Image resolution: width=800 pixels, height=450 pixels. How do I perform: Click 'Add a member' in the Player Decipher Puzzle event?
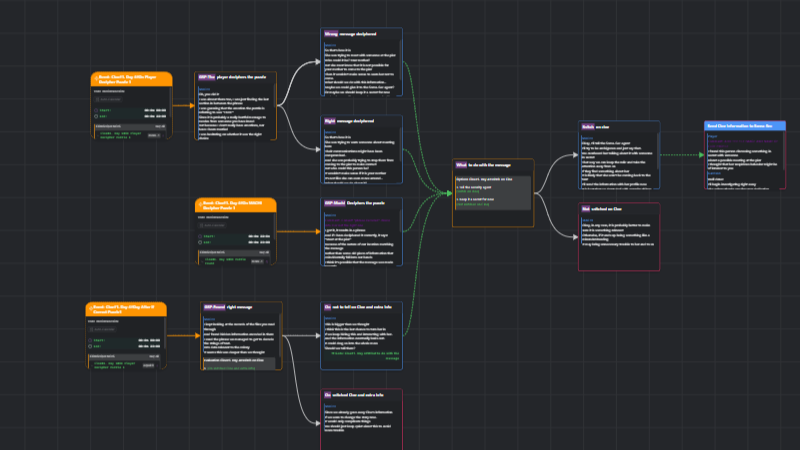tap(108, 99)
